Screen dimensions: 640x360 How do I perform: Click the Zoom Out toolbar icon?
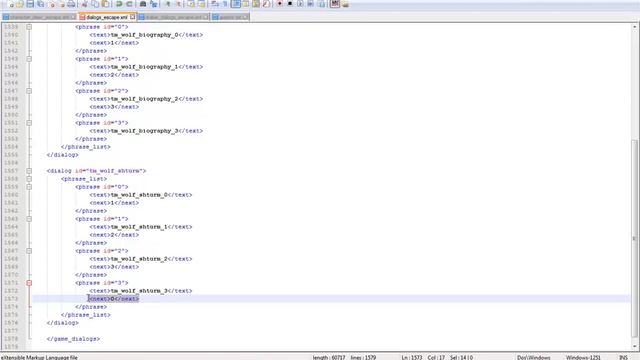click(x=178, y=4)
